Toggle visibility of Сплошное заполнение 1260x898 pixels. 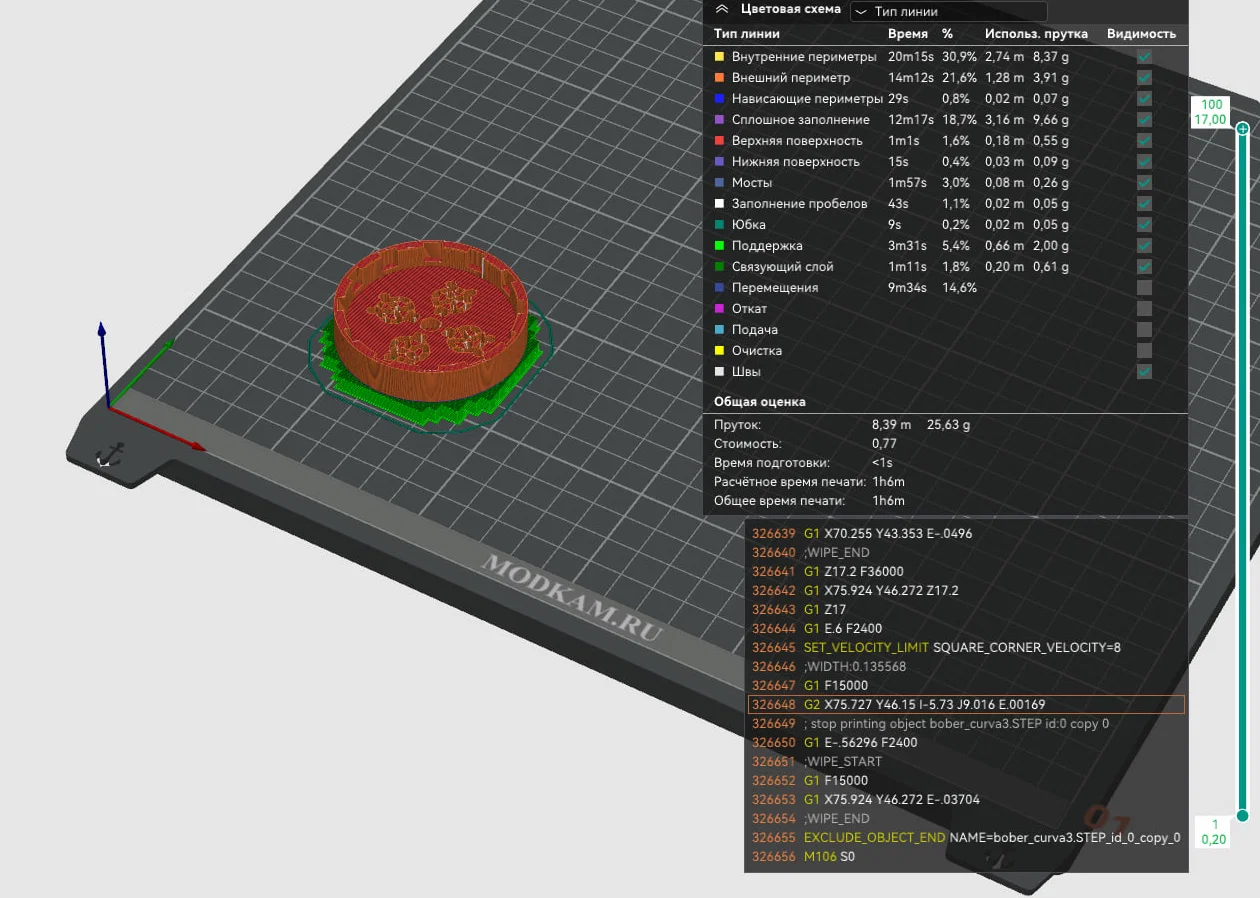click(1144, 120)
